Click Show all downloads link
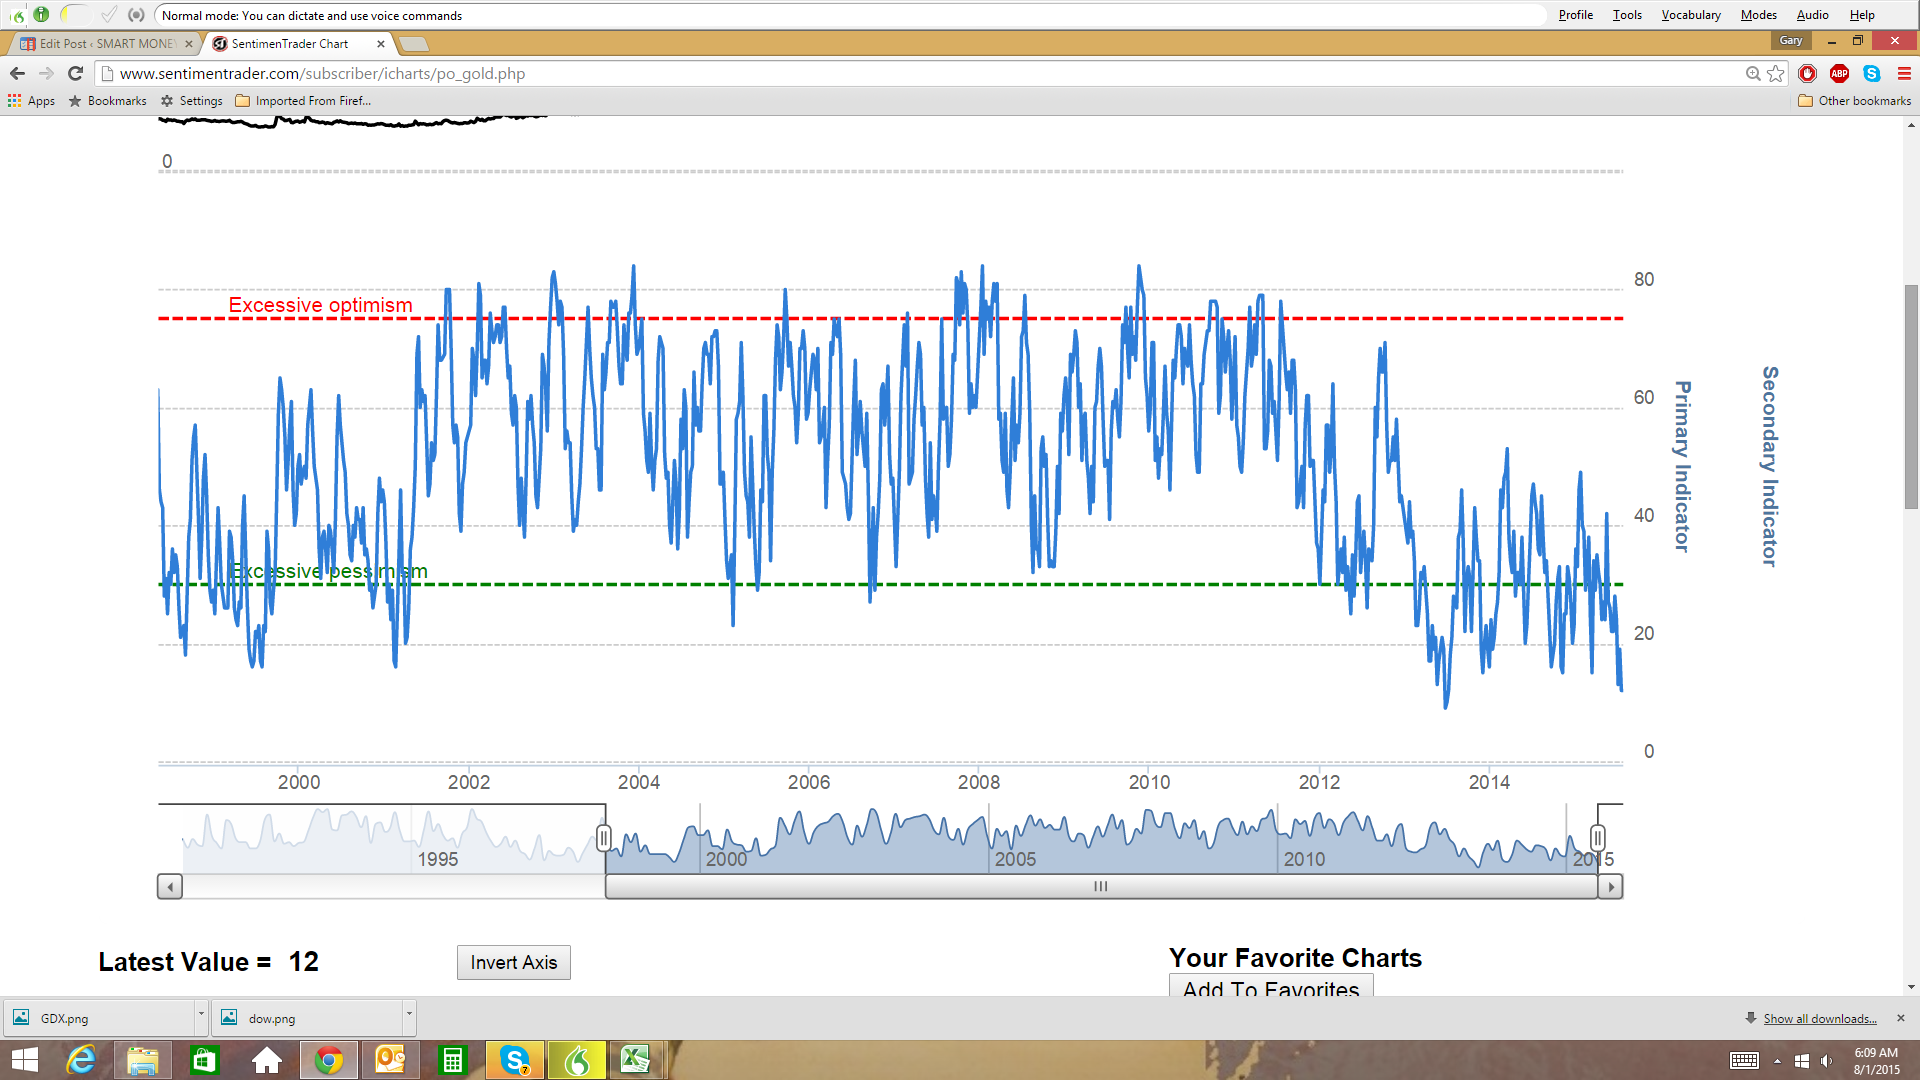The width and height of the screenshot is (1920, 1080). click(1819, 1018)
